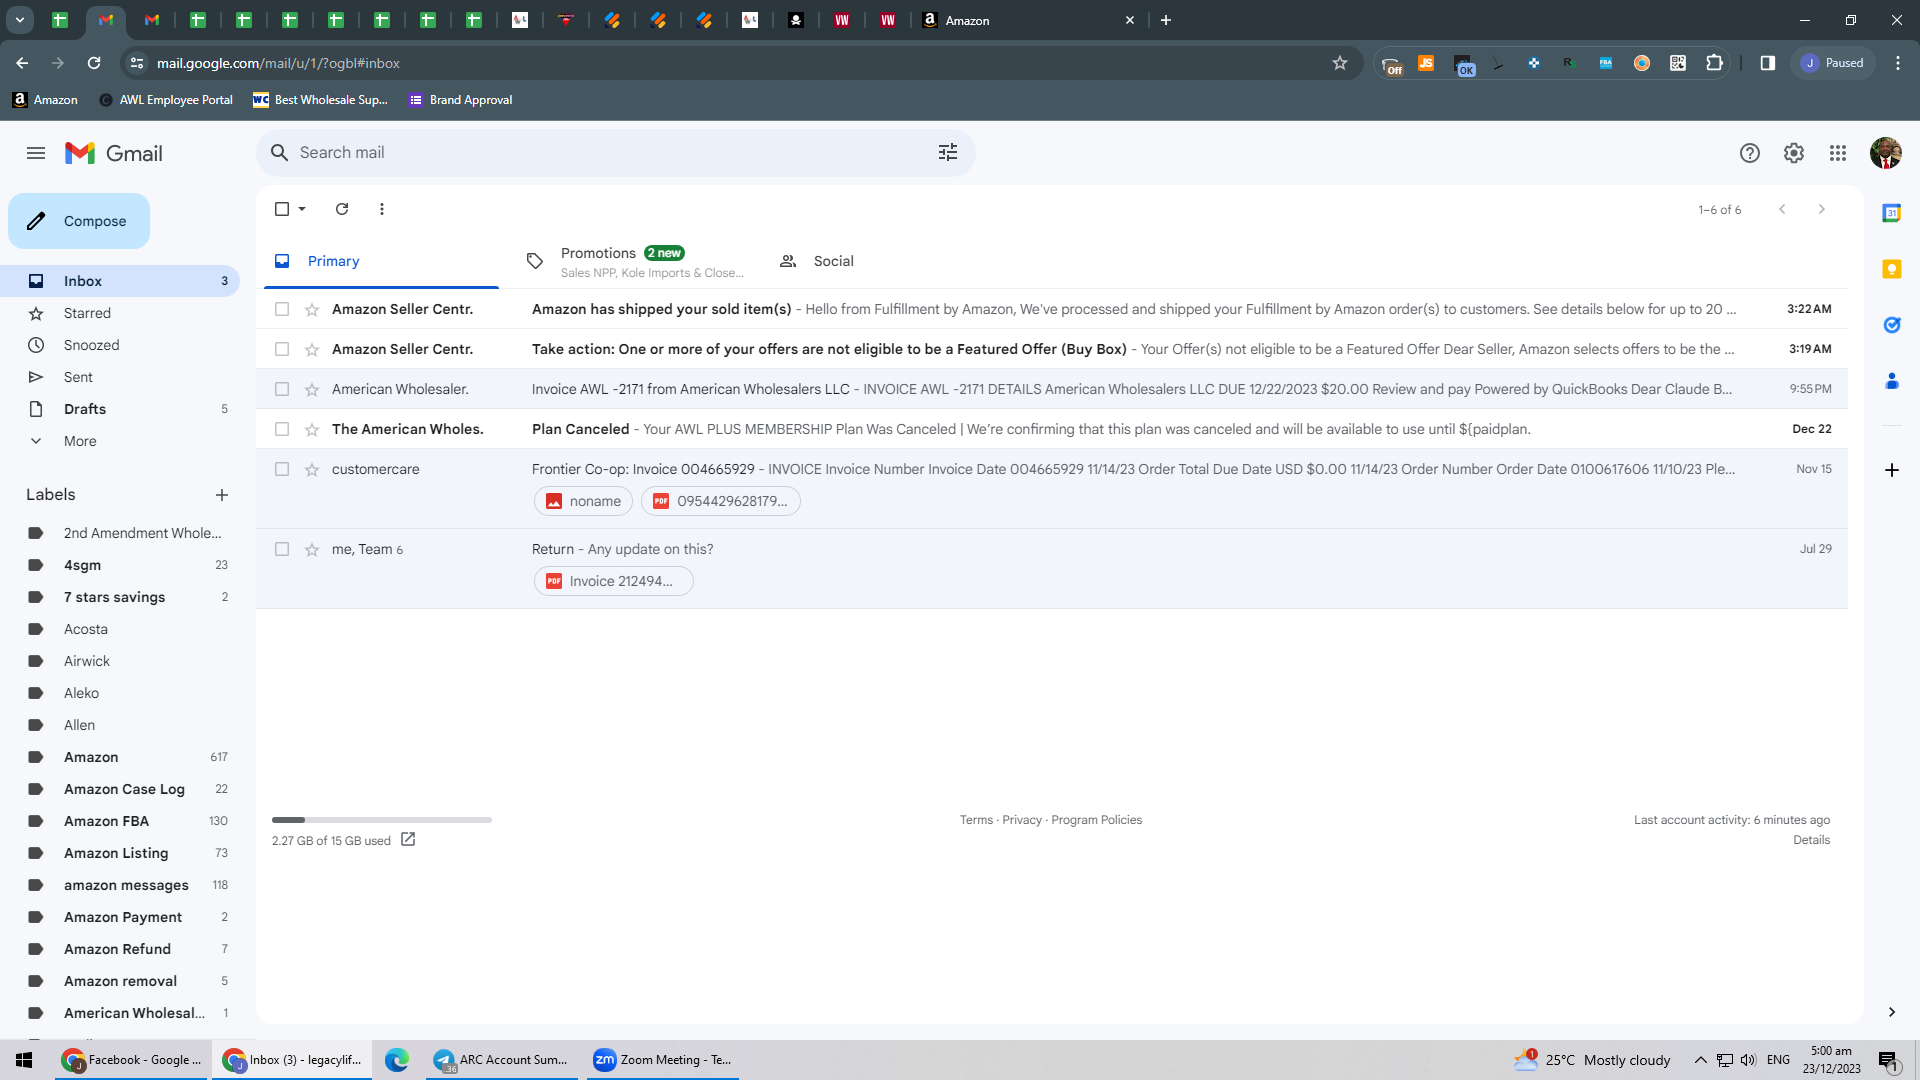
Task: Open the Program Policies link
Action: click(x=1096, y=820)
